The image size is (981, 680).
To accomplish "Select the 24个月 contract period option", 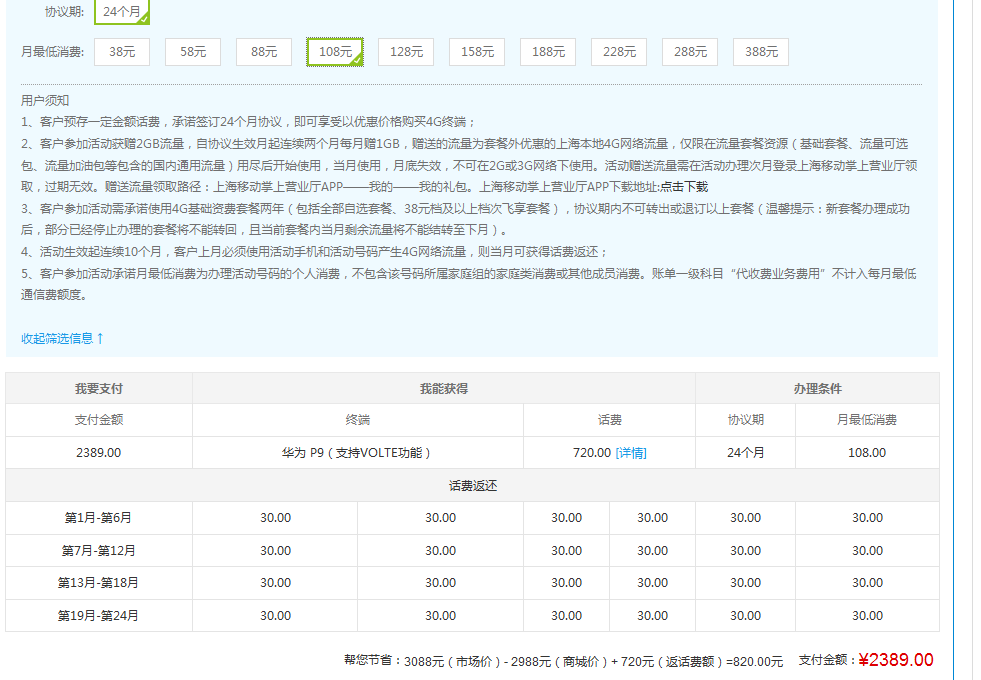I will click(x=122, y=11).
